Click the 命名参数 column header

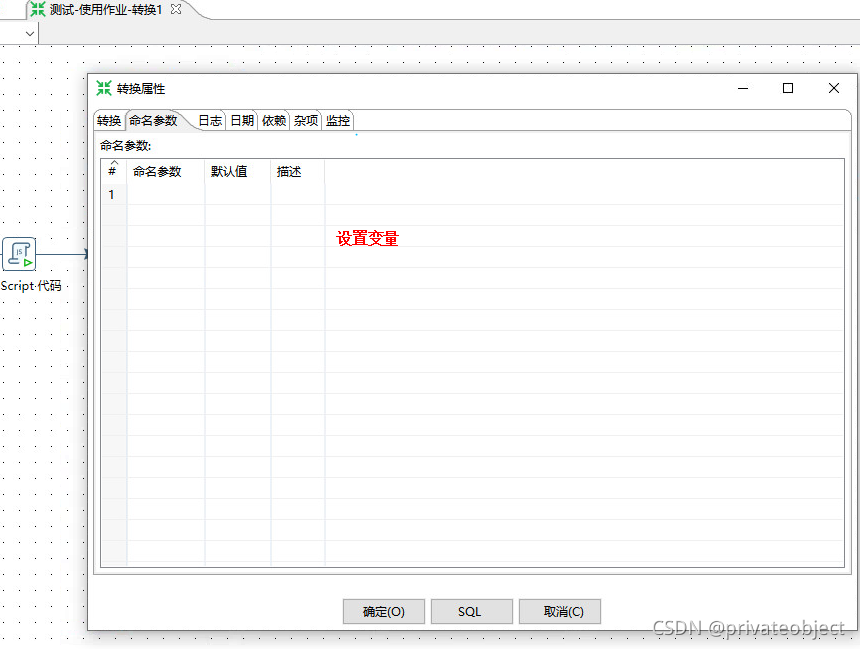tap(166, 171)
